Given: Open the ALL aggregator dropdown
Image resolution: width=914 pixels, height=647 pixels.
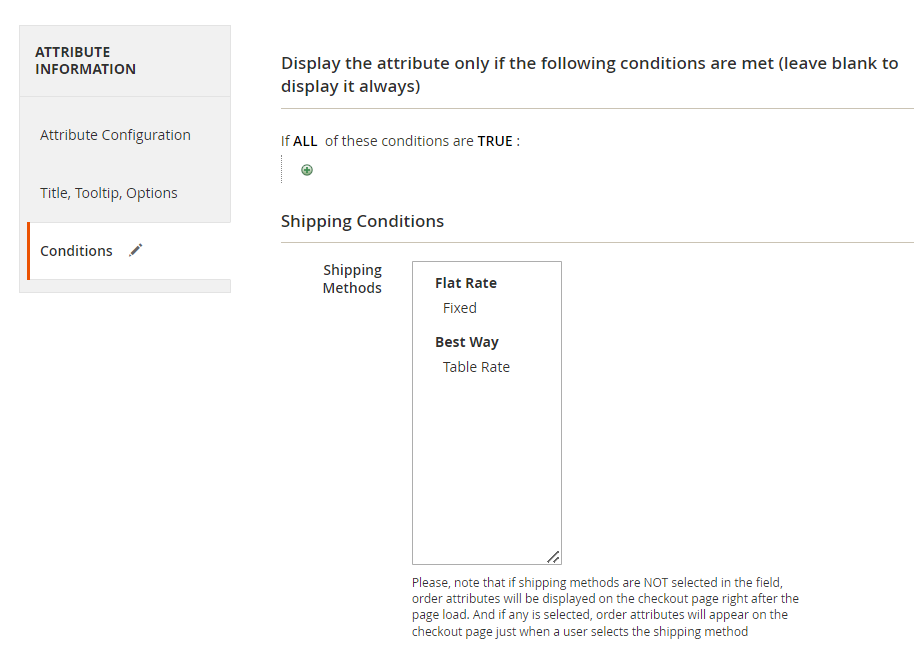Looking at the screenshot, I should (x=305, y=141).
